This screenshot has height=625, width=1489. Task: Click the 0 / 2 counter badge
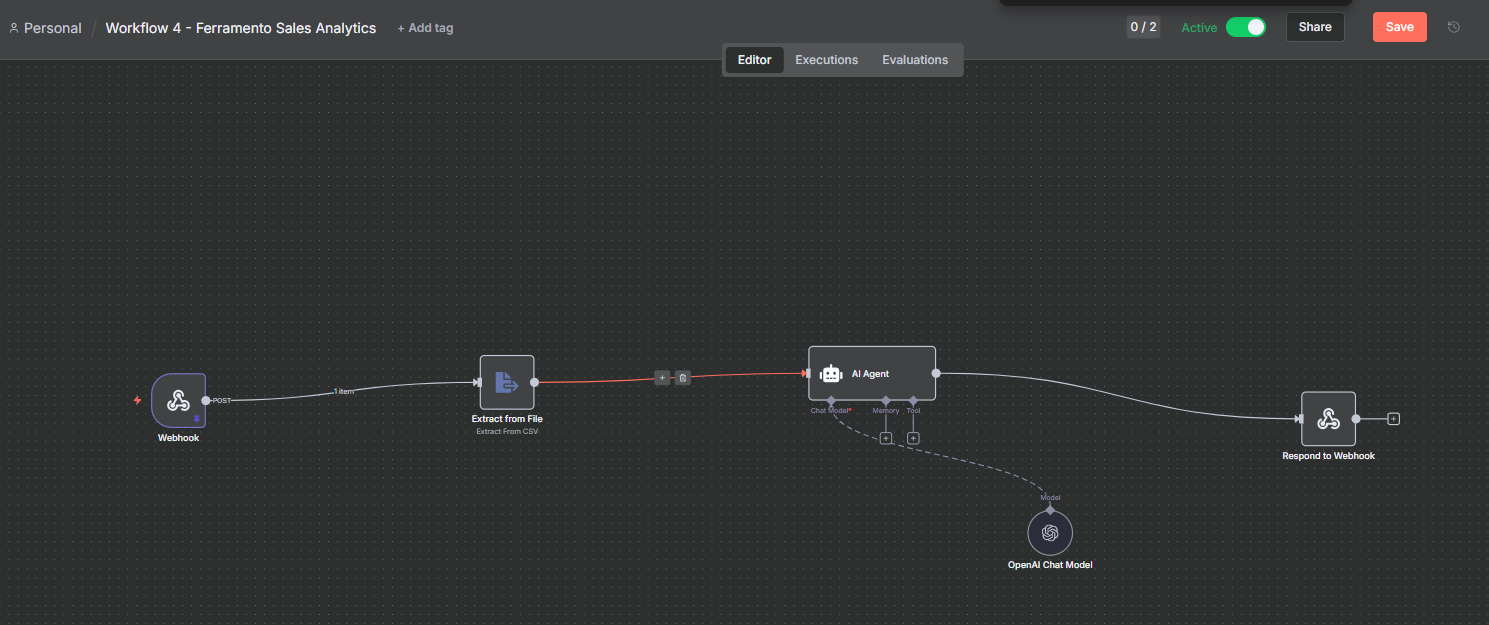pyautogui.click(x=1143, y=27)
